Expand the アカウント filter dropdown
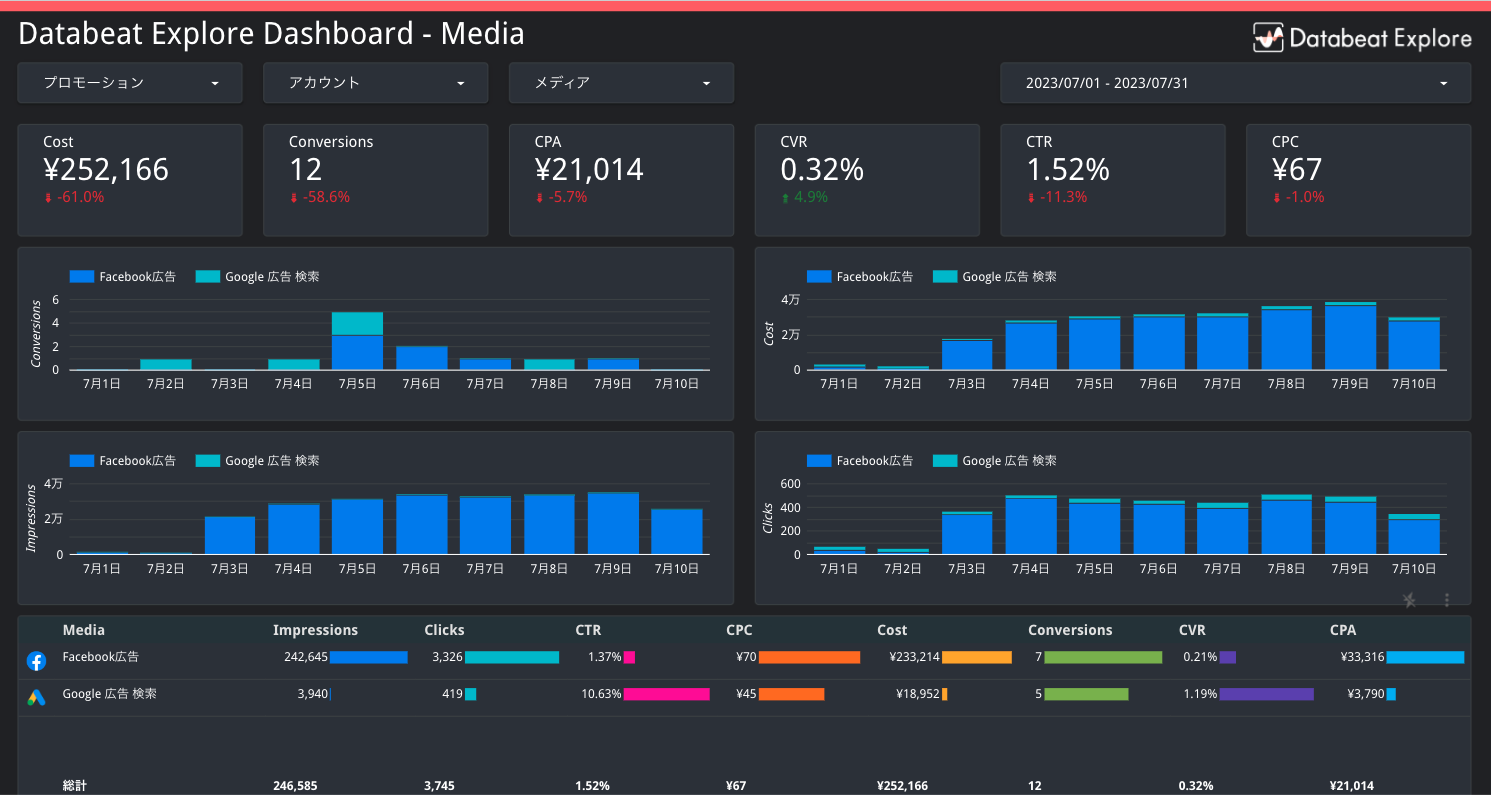 376,83
